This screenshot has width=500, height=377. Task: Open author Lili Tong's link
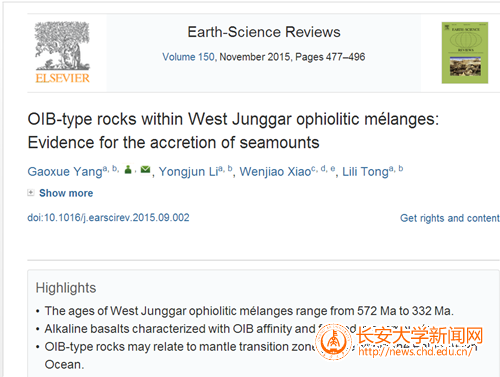coord(365,172)
